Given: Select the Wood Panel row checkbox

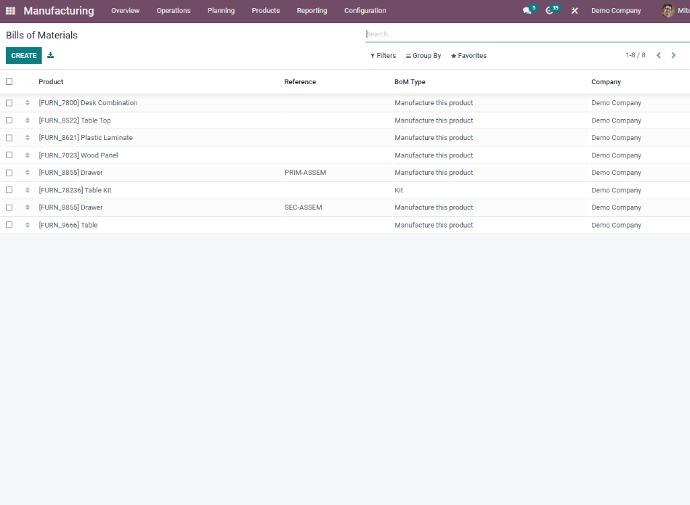Looking at the screenshot, I should (x=9, y=155).
